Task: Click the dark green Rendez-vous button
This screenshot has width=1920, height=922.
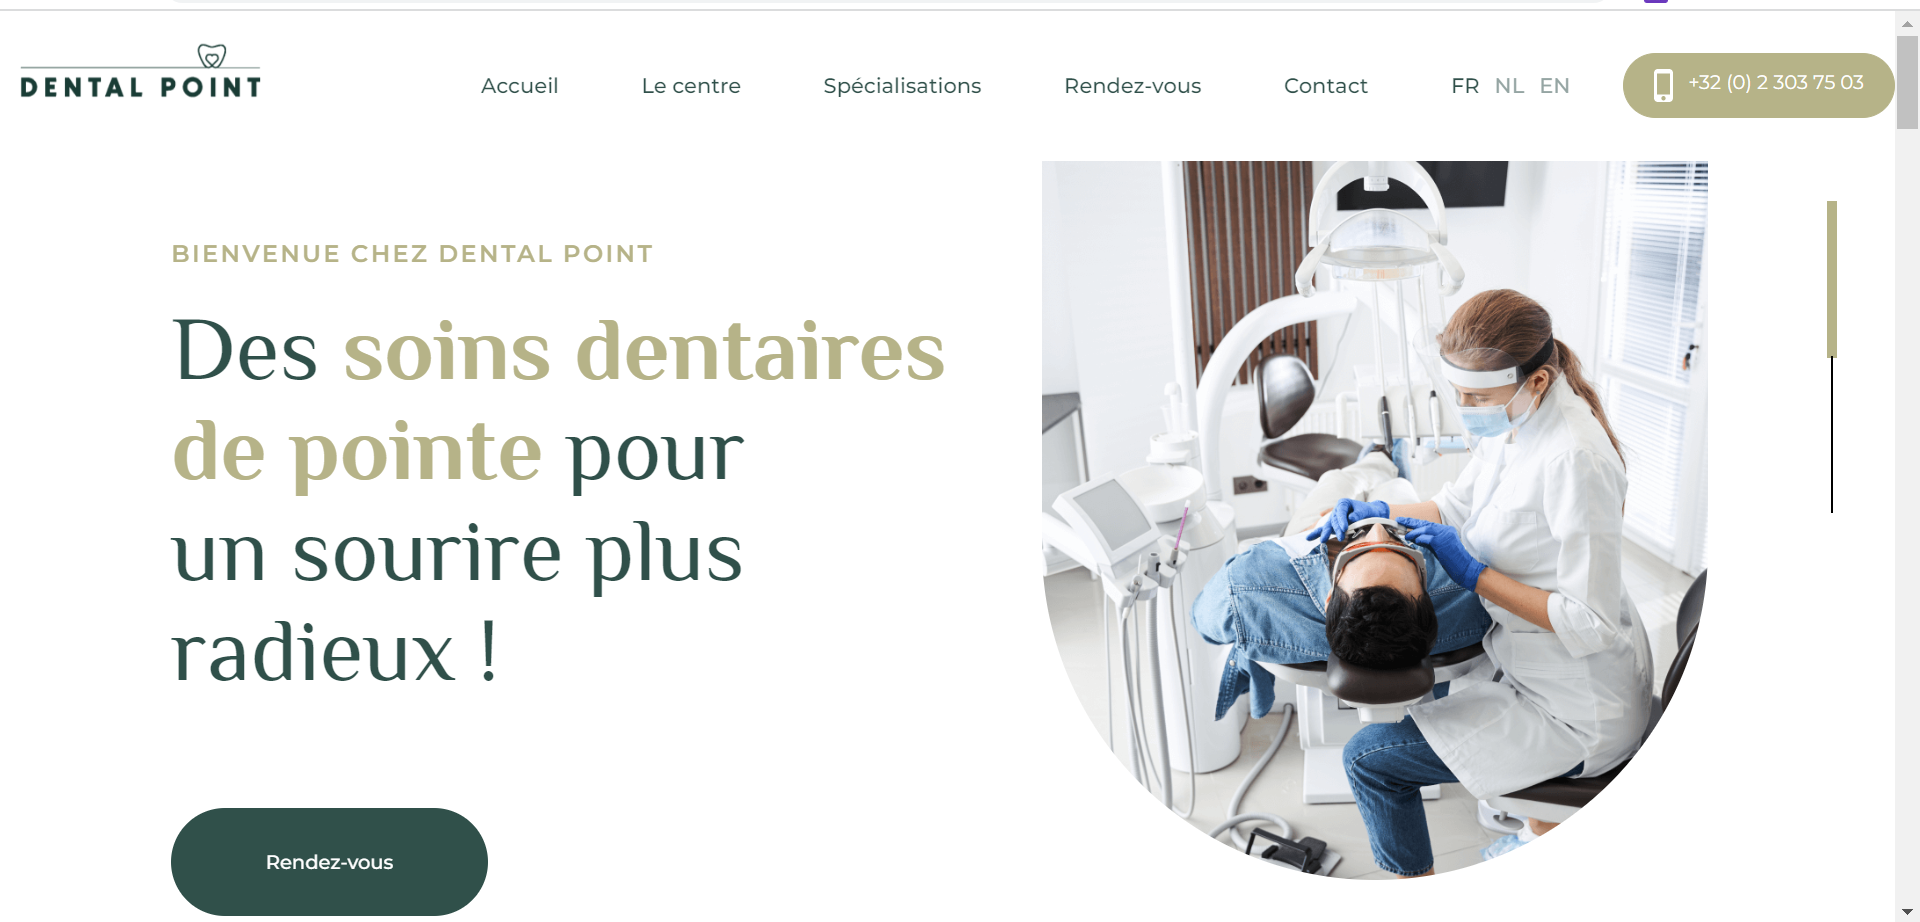Action: tap(329, 862)
